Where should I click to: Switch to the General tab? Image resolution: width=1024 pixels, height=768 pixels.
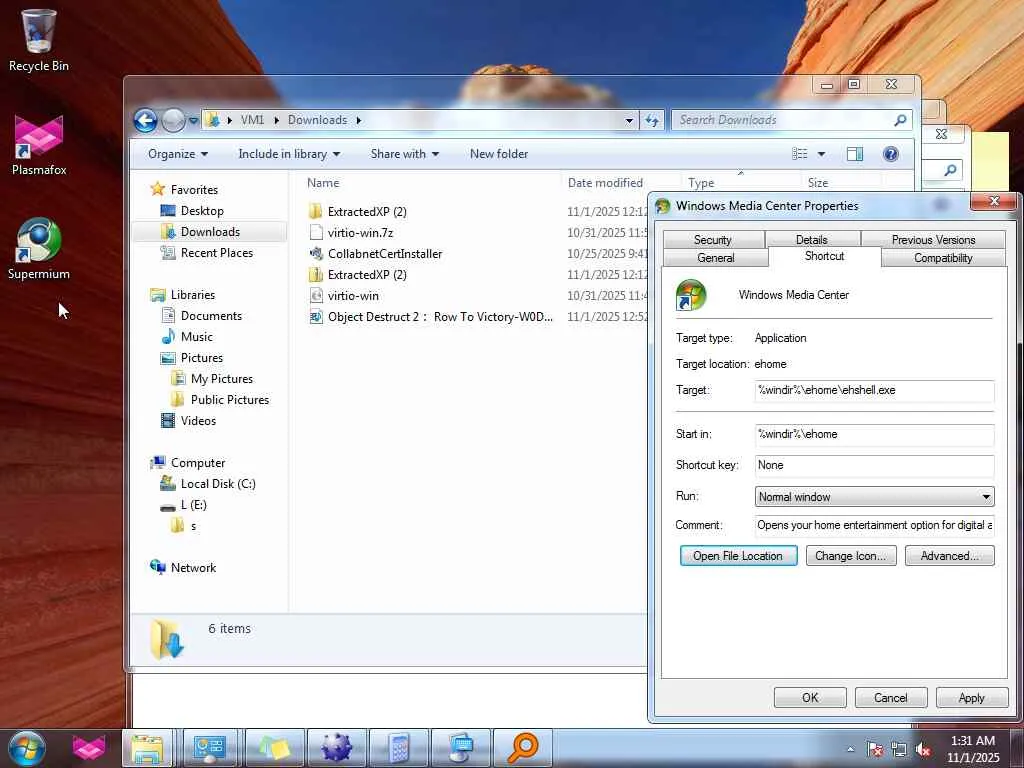(x=716, y=258)
